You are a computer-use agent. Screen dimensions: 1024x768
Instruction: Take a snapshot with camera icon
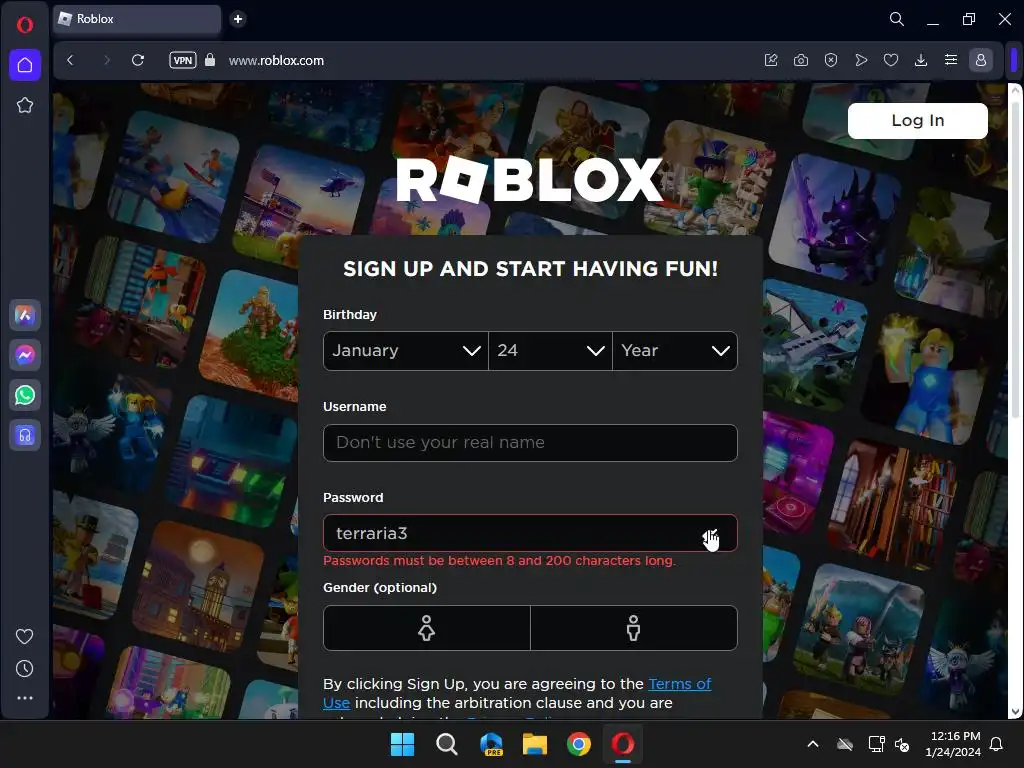pyautogui.click(x=801, y=60)
